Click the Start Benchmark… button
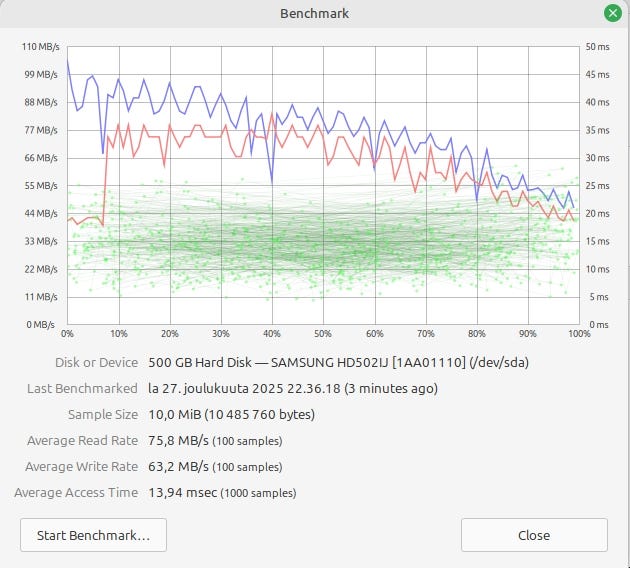 tap(93, 535)
